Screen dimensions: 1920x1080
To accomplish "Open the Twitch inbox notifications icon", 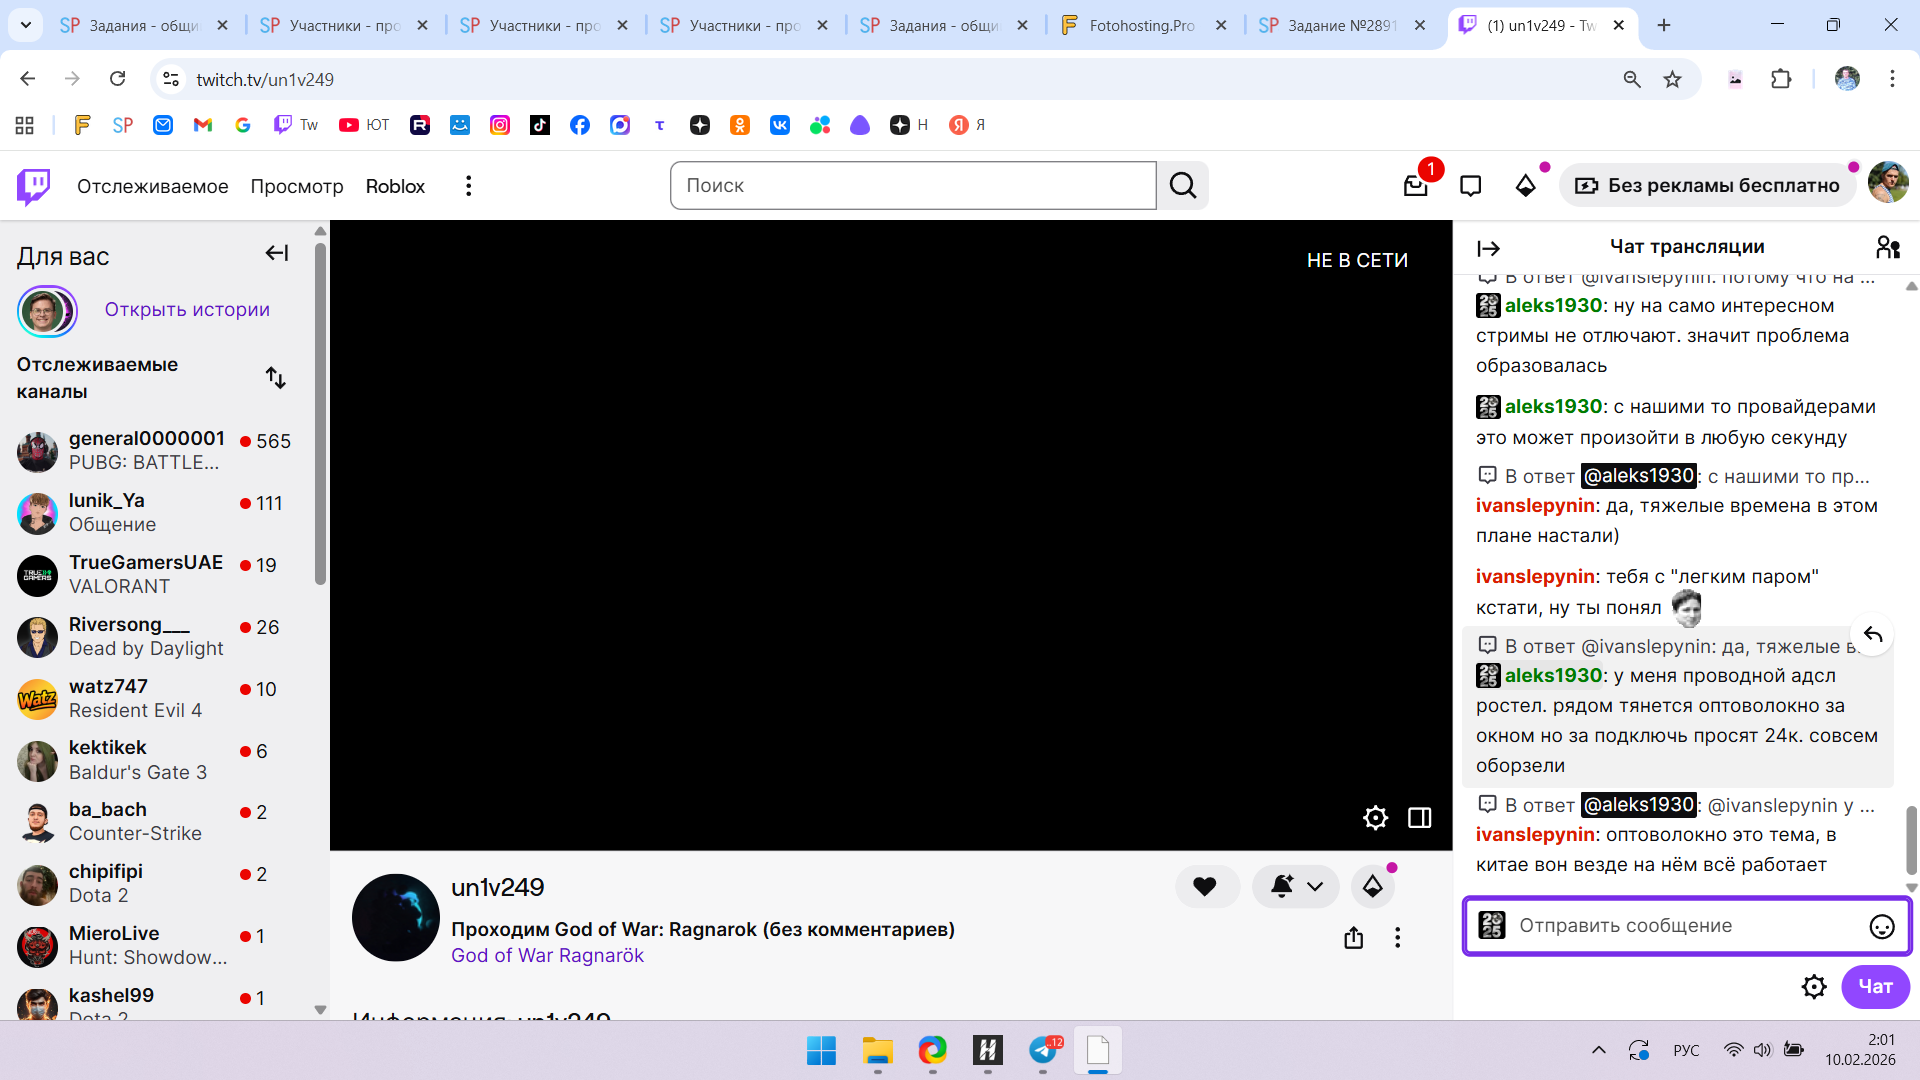I will point(1415,186).
